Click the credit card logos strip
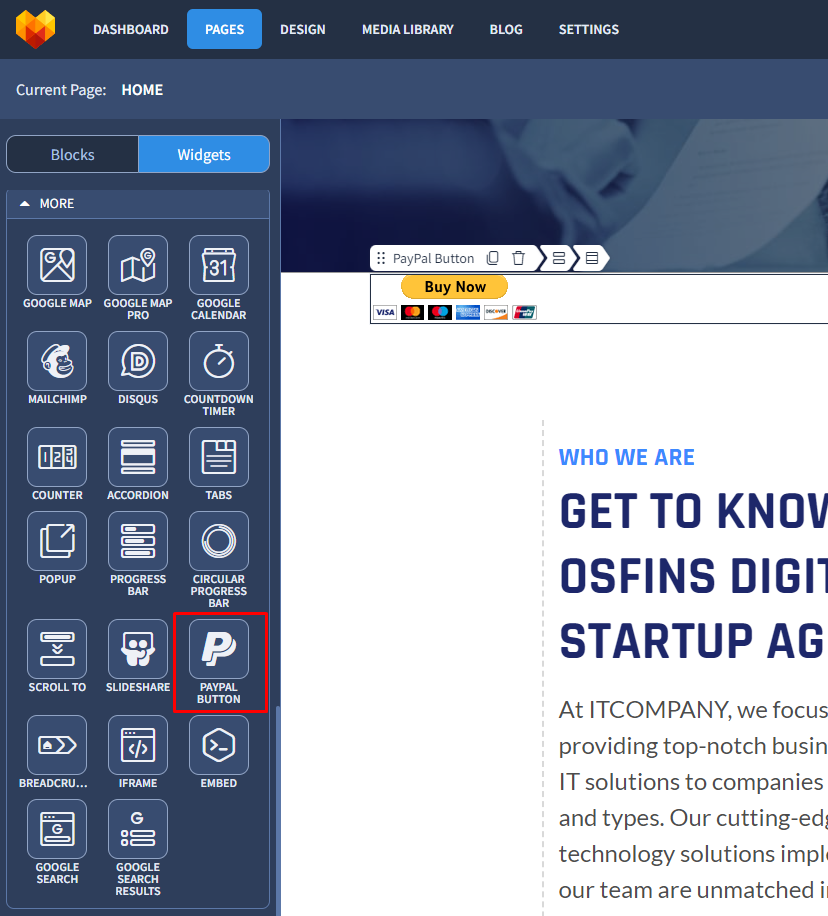The height and width of the screenshot is (916, 828). tap(455, 313)
